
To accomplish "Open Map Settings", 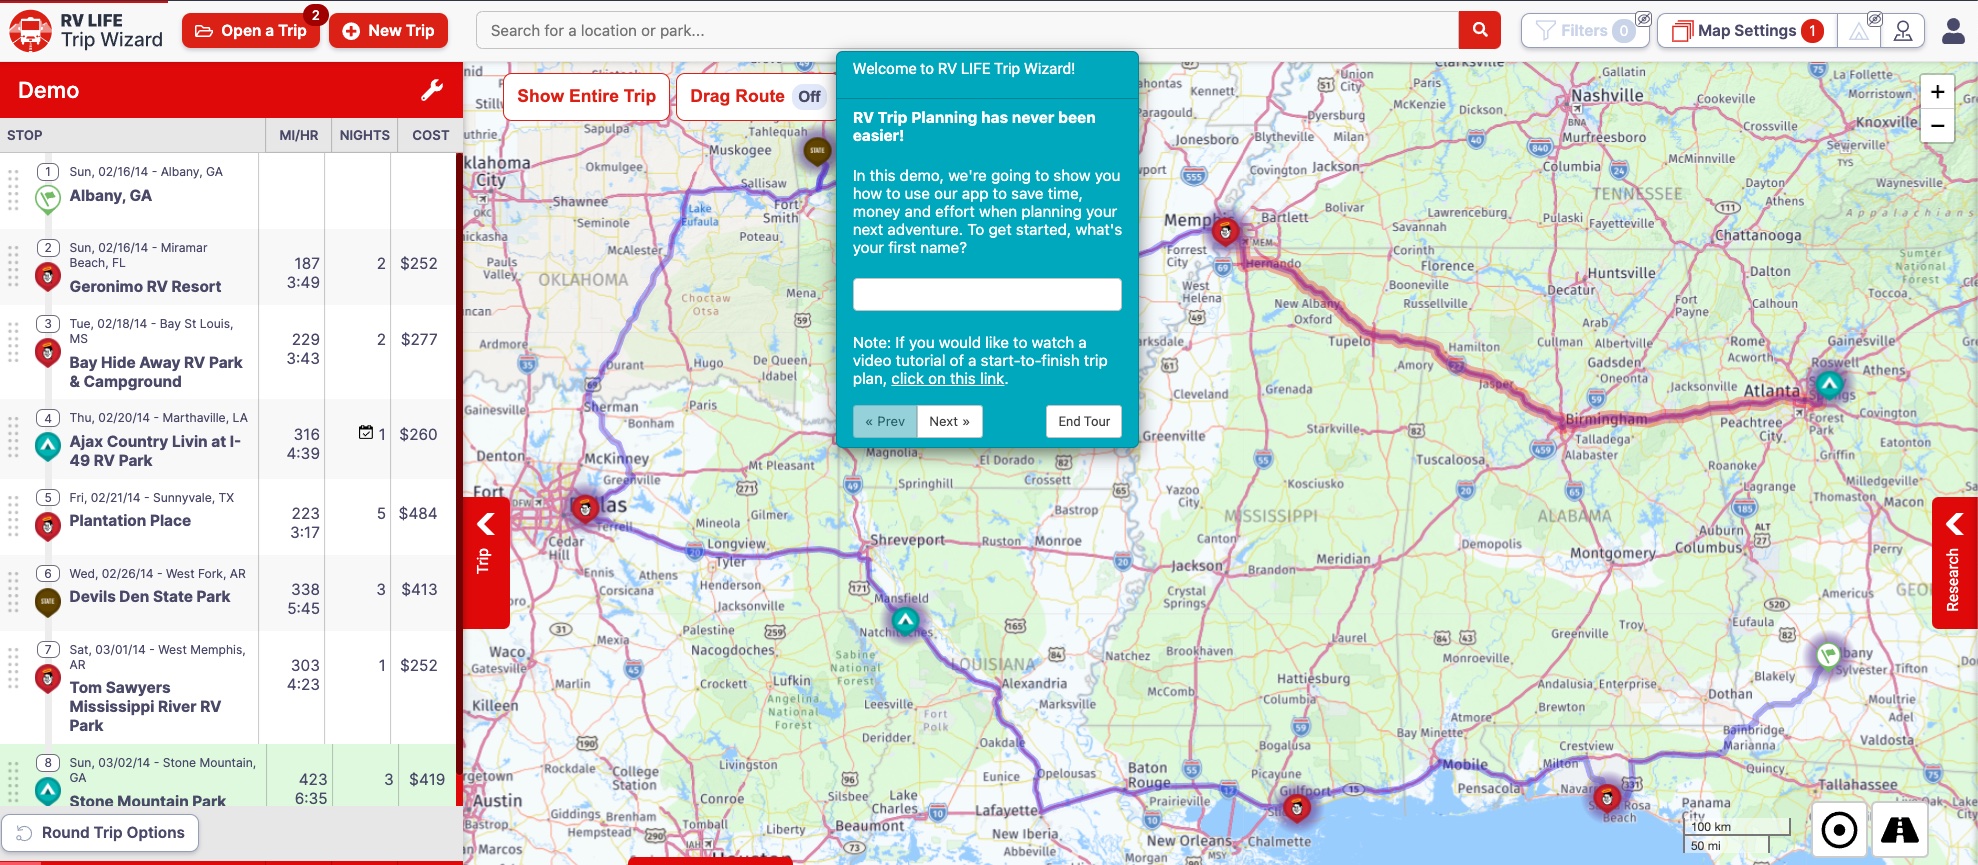I will pos(1746,31).
